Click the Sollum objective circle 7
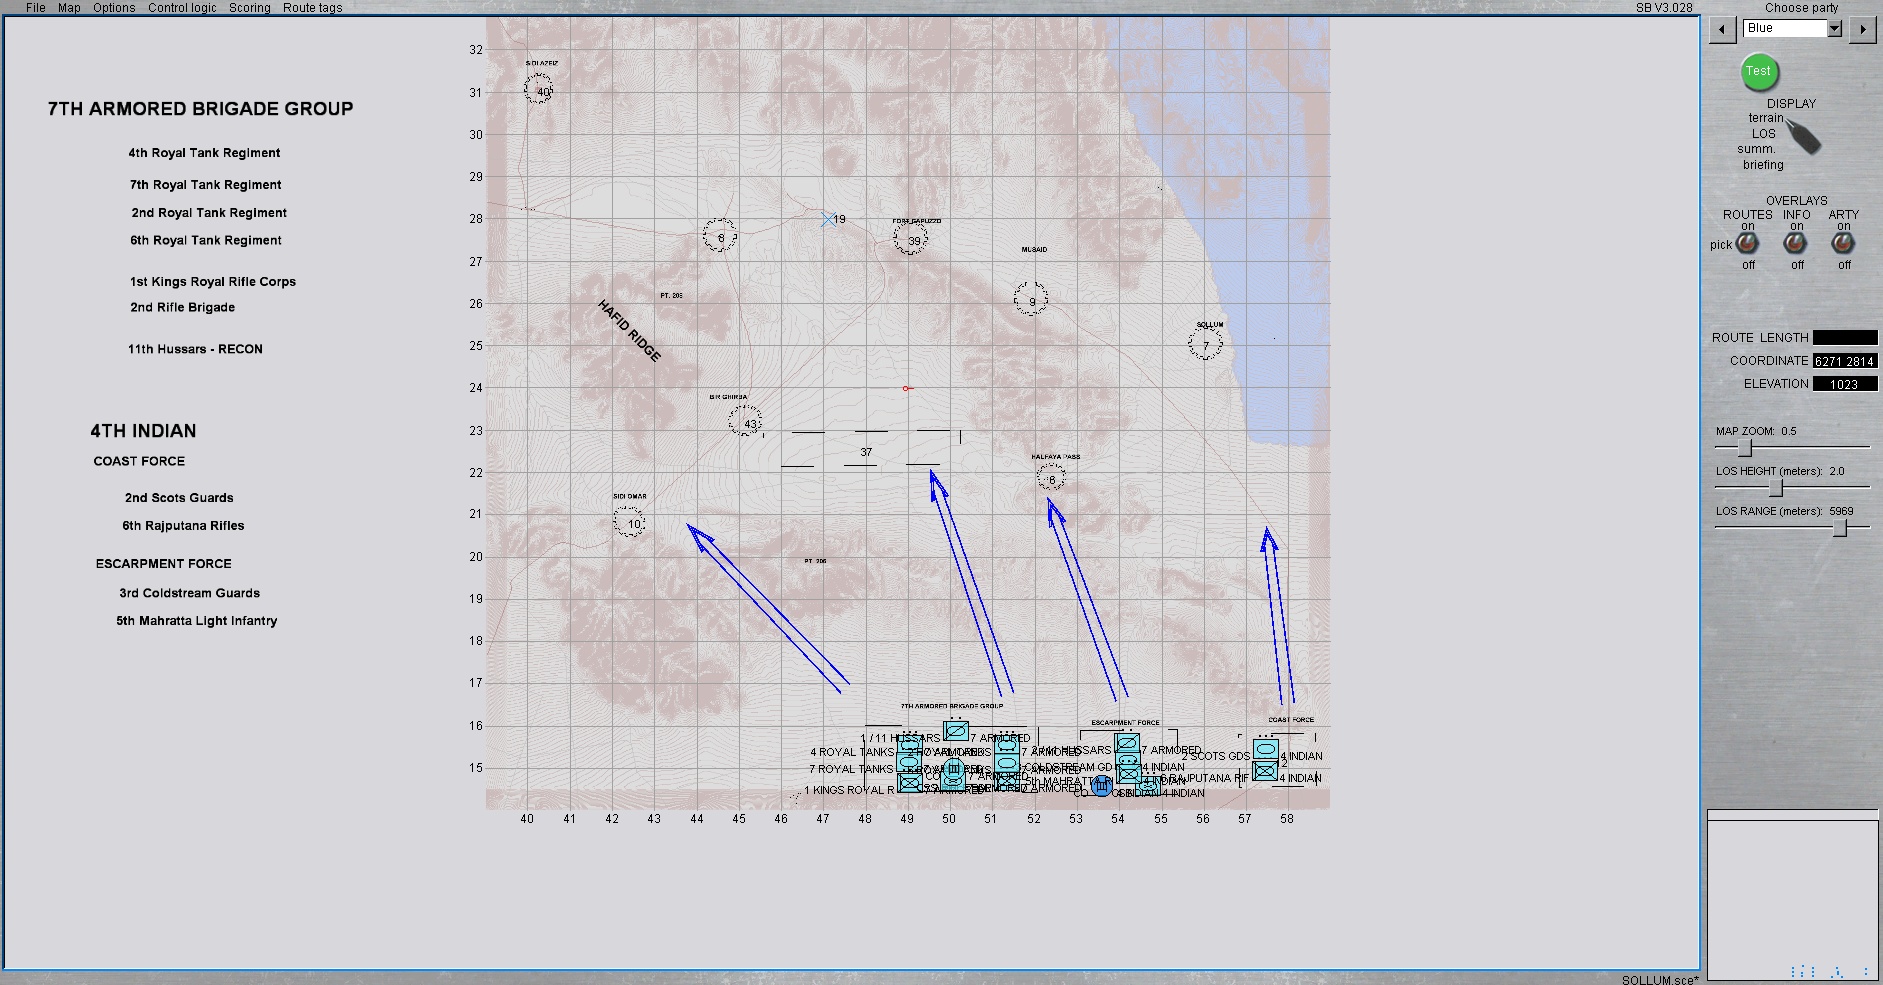 coord(1205,344)
